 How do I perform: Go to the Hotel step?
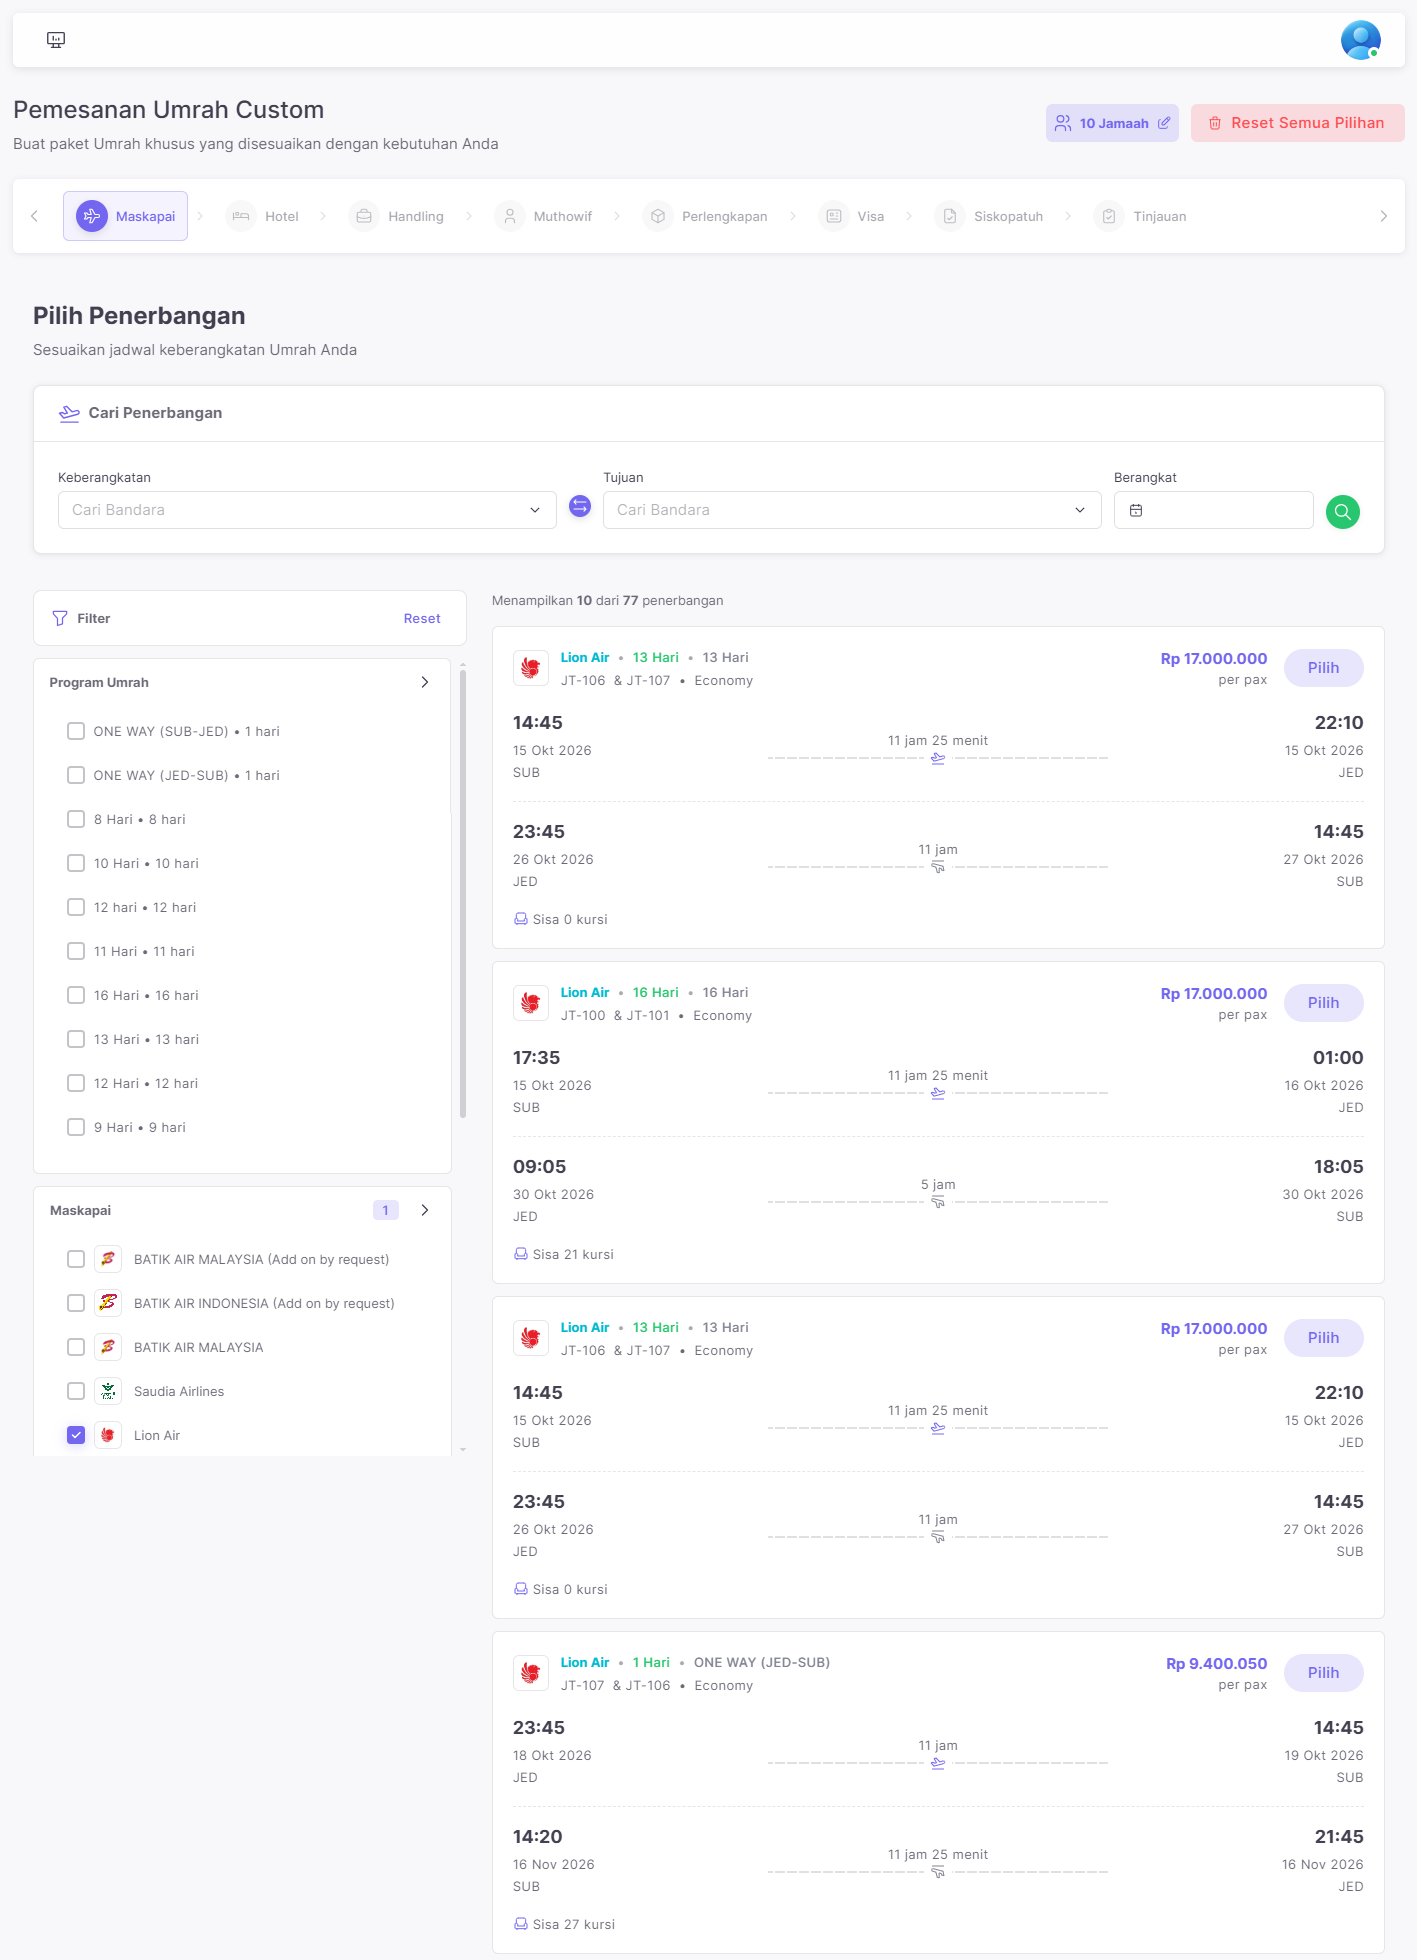(263, 216)
